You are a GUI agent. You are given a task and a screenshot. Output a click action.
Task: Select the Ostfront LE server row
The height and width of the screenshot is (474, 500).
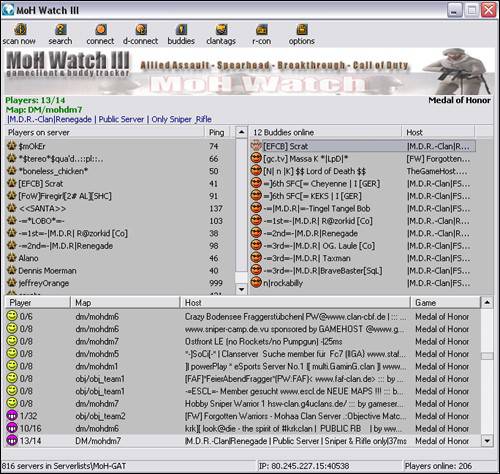coord(243,341)
